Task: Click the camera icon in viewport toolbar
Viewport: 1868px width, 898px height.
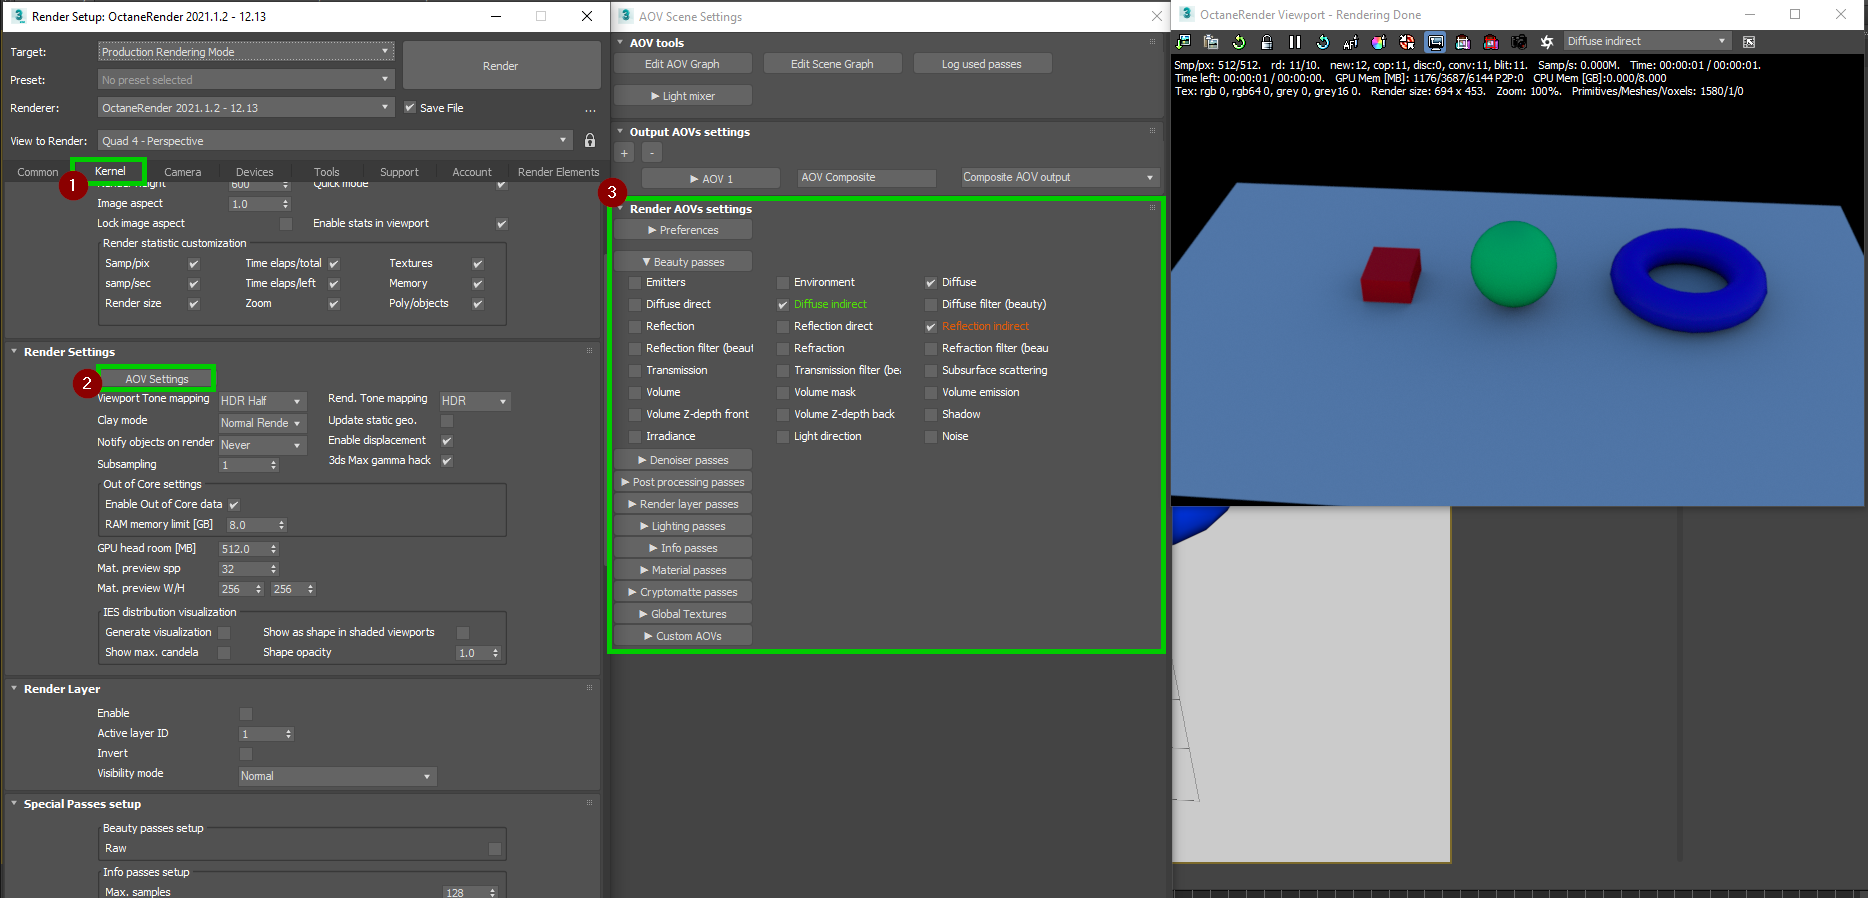Action: (1519, 42)
